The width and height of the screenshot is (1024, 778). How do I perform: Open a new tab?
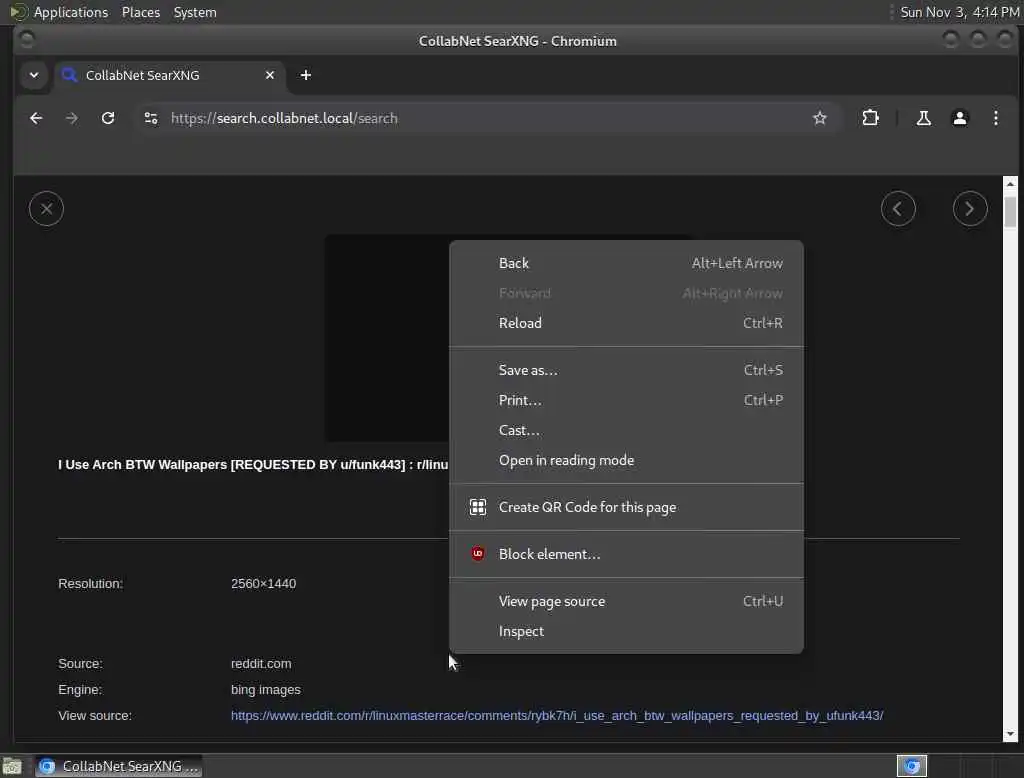[x=306, y=75]
